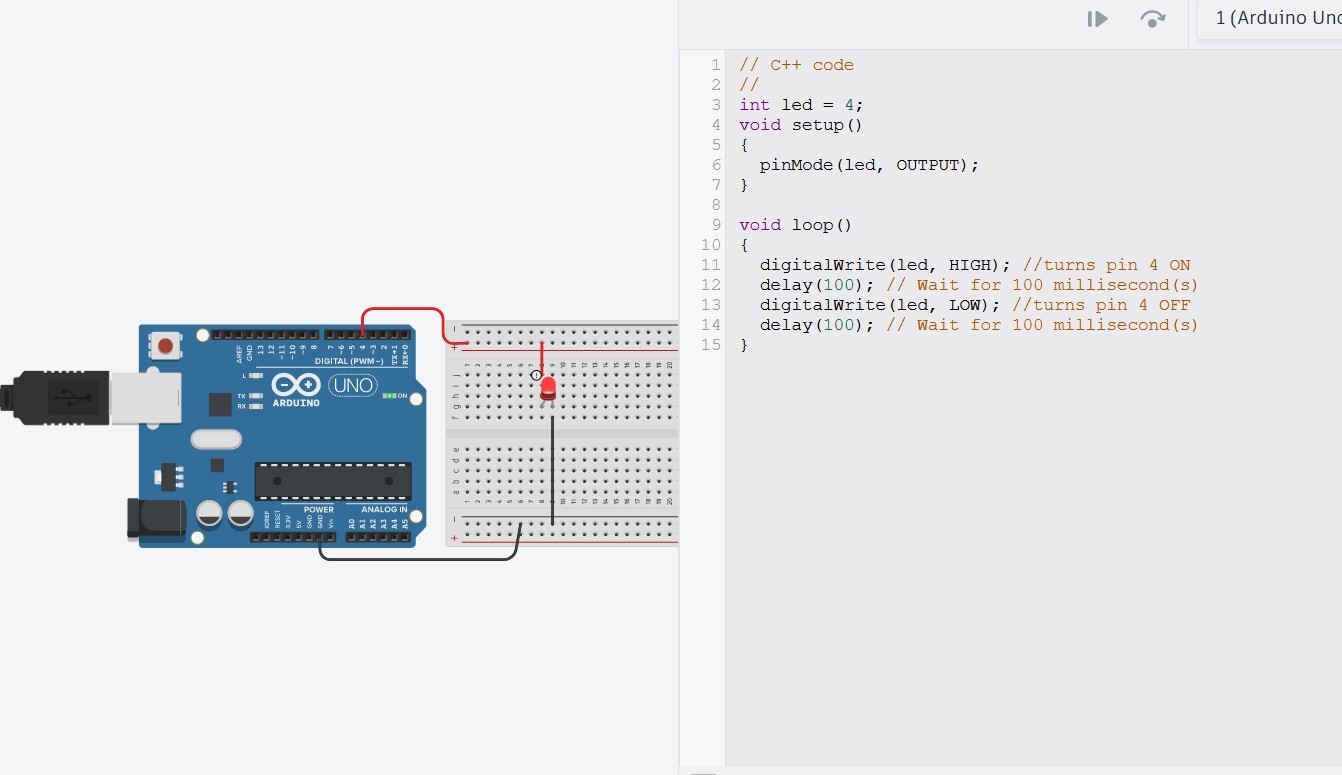Click the silver crystal oscillator on Arduino
1342x775 pixels.
(x=216, y=439)
